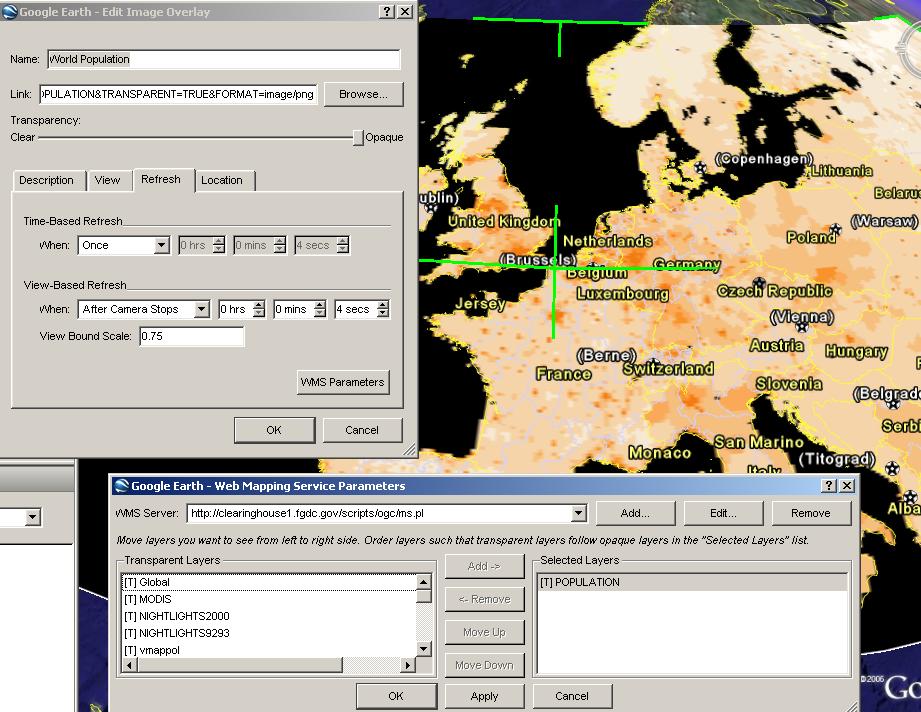The width and height of the screenshot is (921, 712).
Task: Increase View-Based Refresh hours stepper
Action: [x=259, y=305]
